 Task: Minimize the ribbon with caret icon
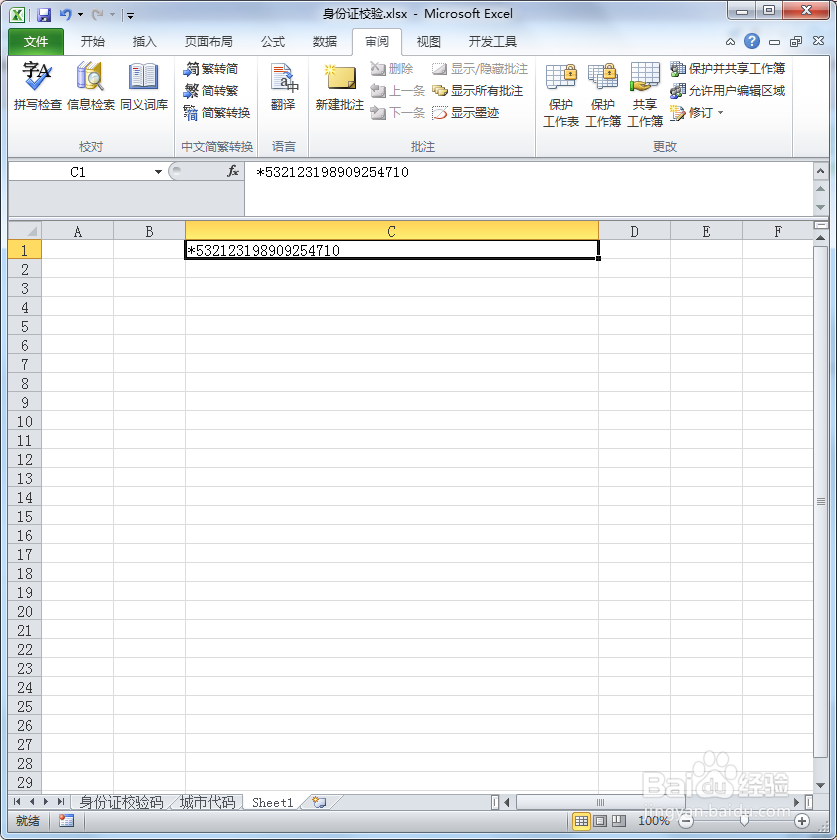730,42
